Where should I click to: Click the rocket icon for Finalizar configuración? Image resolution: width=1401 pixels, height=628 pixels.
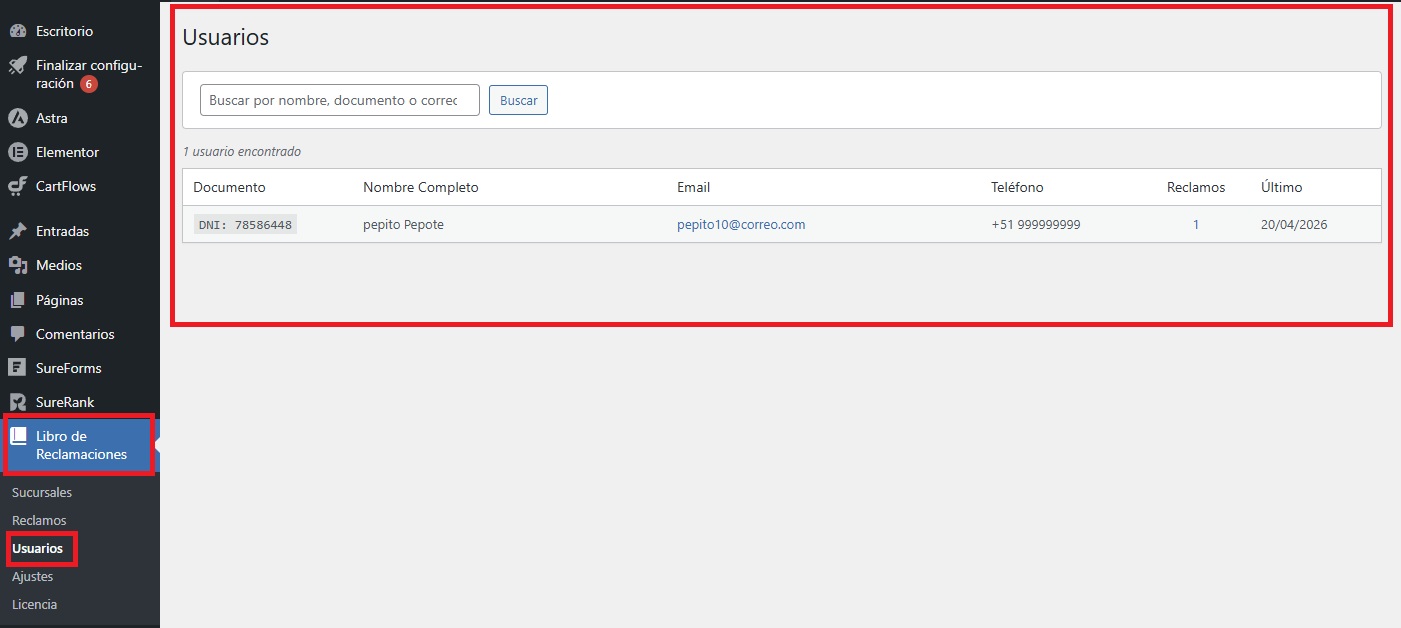(x=17, y=66)
